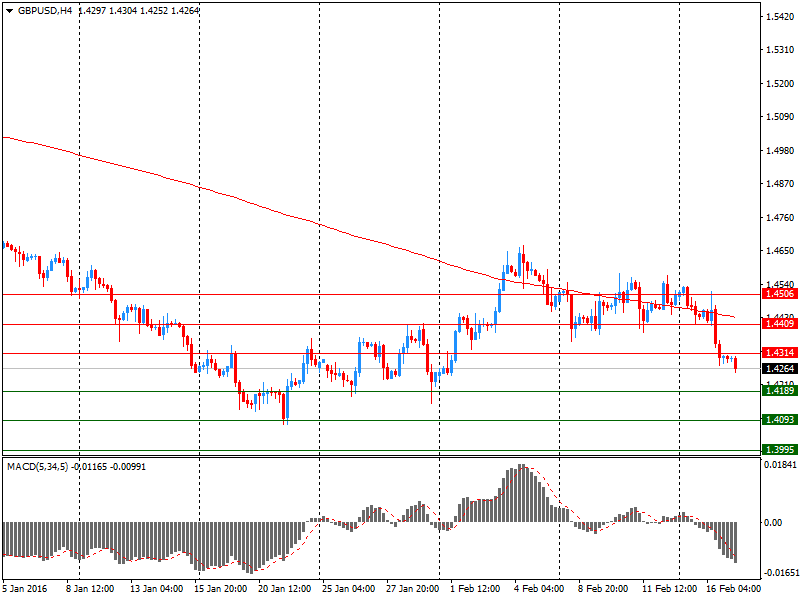Screen dimensions: 800x600
Task: Click the MACD(5,34,5) indicator label
Action: point(37,467)
